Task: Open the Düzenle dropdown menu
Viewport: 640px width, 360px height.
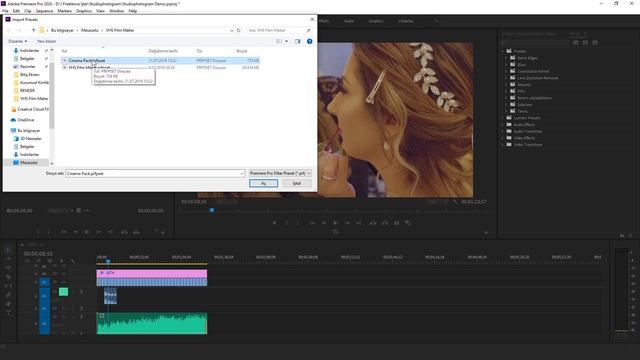Action: pos(18,41)
